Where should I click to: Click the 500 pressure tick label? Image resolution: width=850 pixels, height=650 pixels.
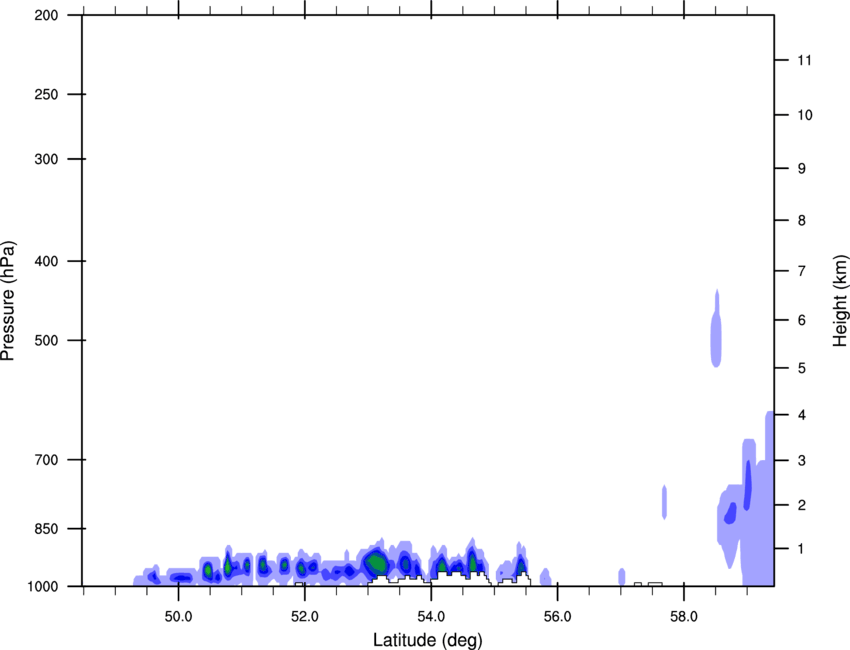[x=46, y=340]
